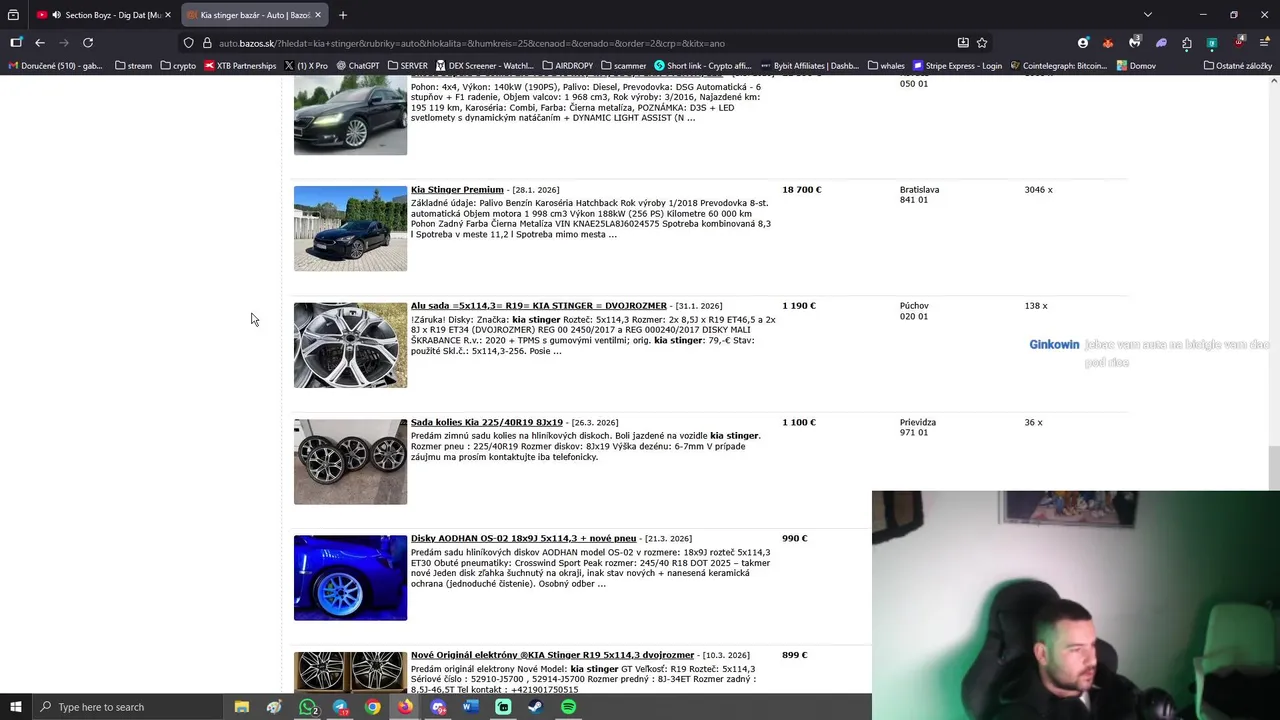Open the Firefox account icon

(x=1083, y=43)
